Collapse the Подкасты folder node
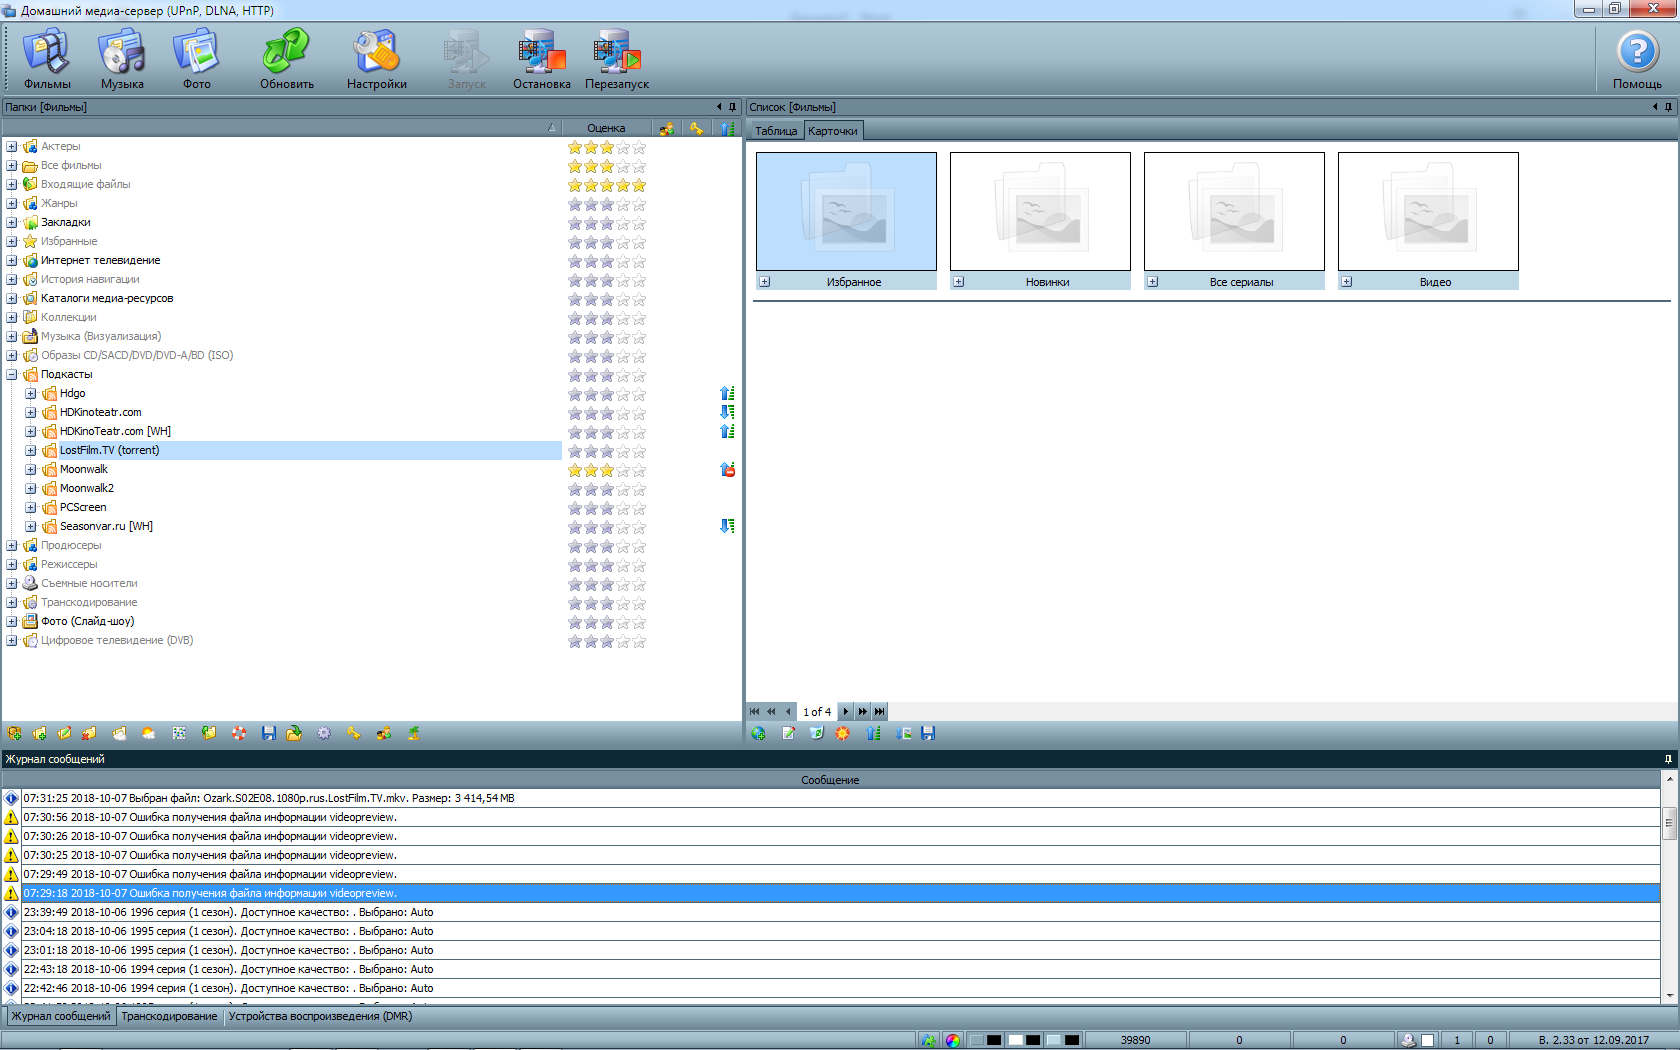Viewport: 1680px width, 1050px height. 12,375
